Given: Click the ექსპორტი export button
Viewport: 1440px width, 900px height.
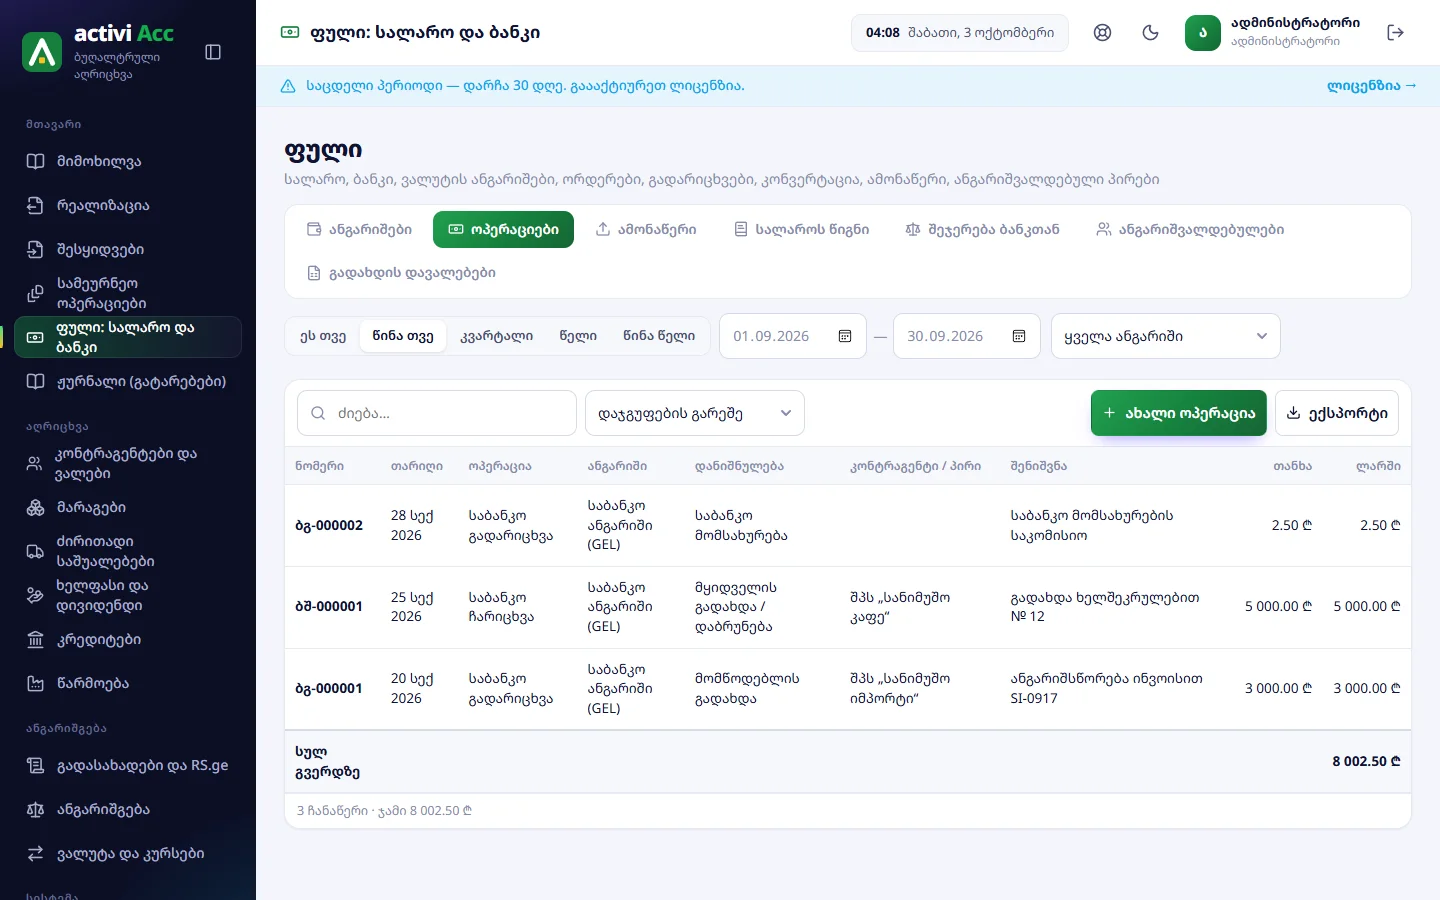Looking at the screenshot, I should click(1337, 413).
